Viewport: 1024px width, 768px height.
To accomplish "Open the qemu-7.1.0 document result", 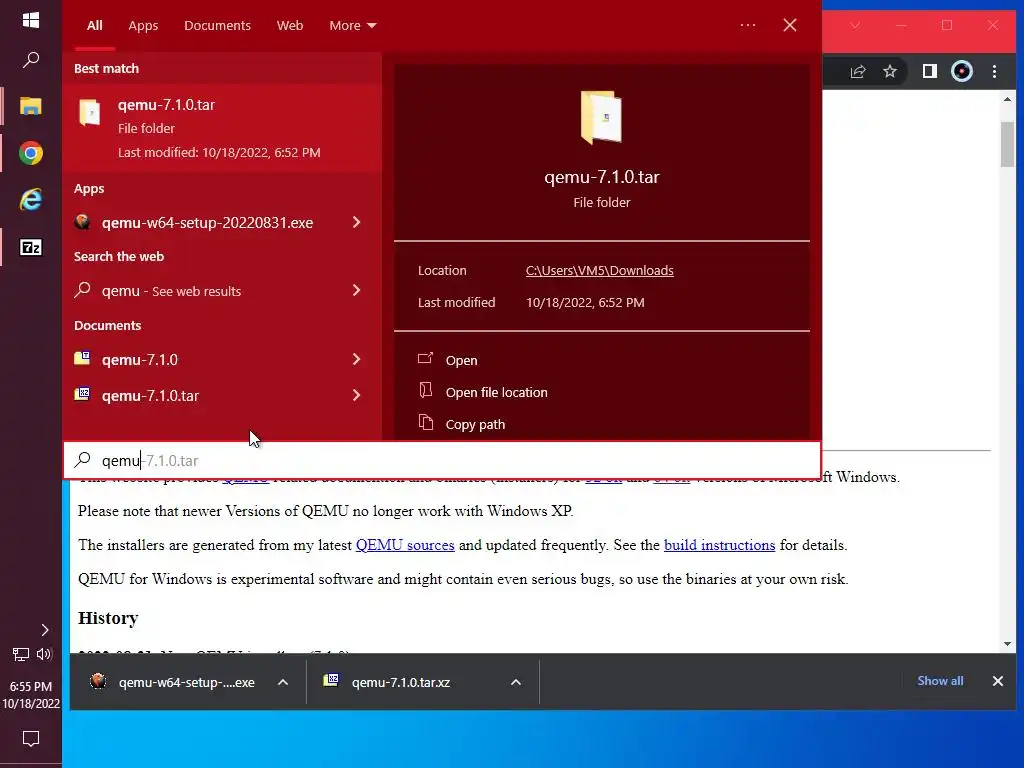I will [x=140, y=360].
